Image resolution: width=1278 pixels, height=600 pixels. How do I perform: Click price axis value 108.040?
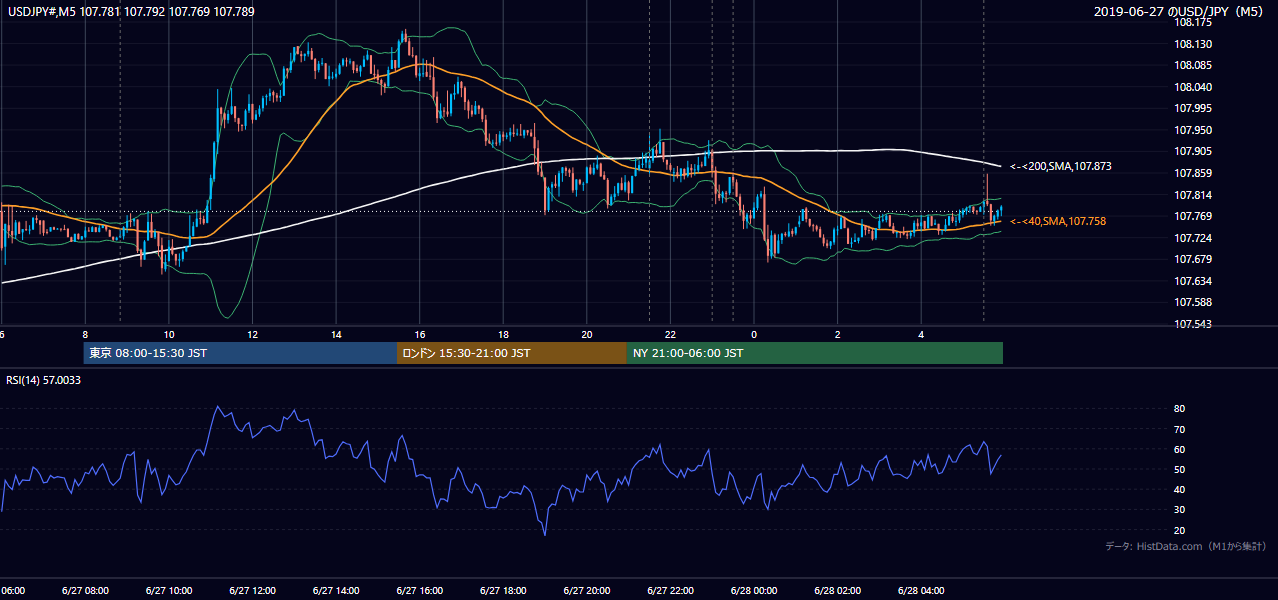(1192, 87)
